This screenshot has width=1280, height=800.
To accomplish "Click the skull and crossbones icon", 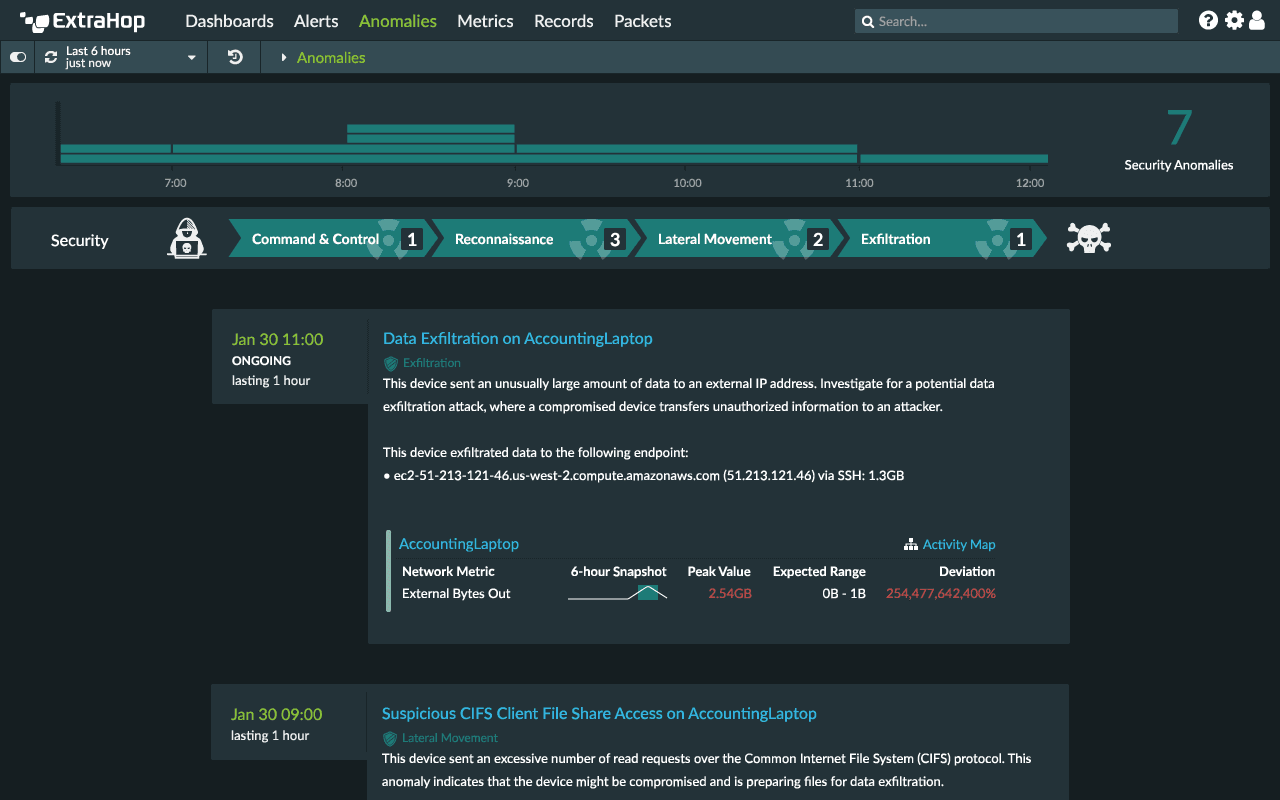I will pyautogui.click(x=1089, y=238).
